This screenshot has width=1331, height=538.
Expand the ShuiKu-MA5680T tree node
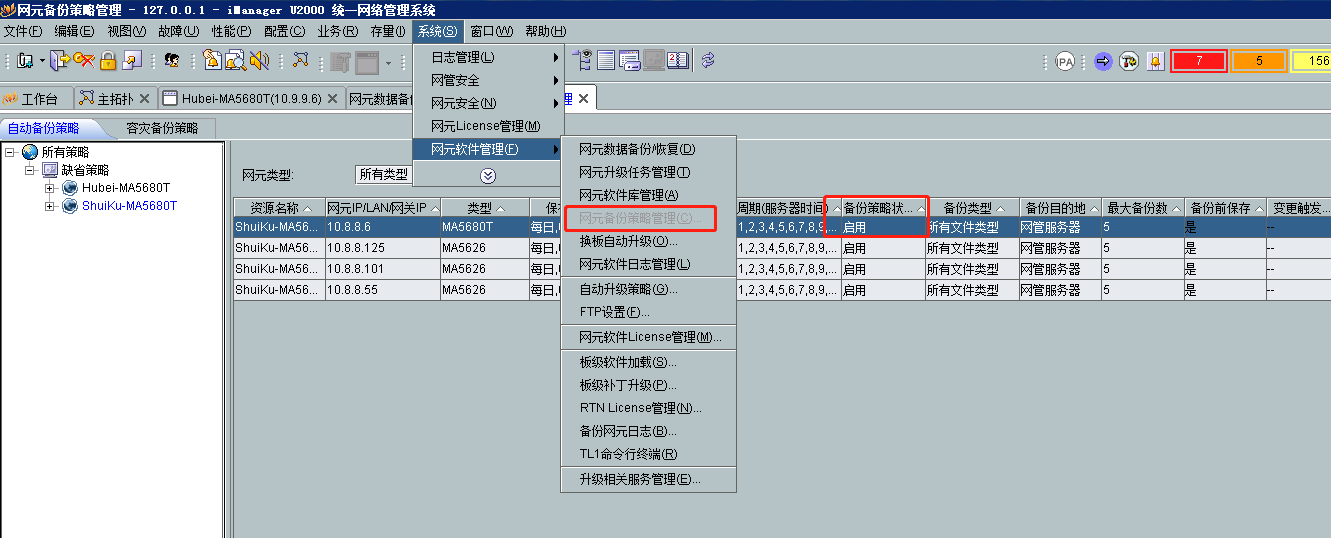49,206
